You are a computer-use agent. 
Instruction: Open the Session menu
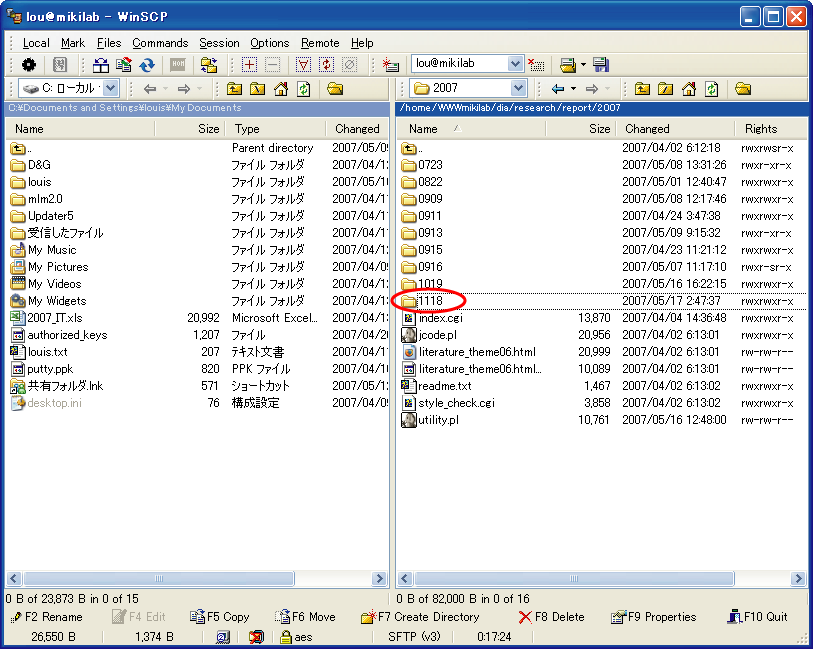coord(219,43)
